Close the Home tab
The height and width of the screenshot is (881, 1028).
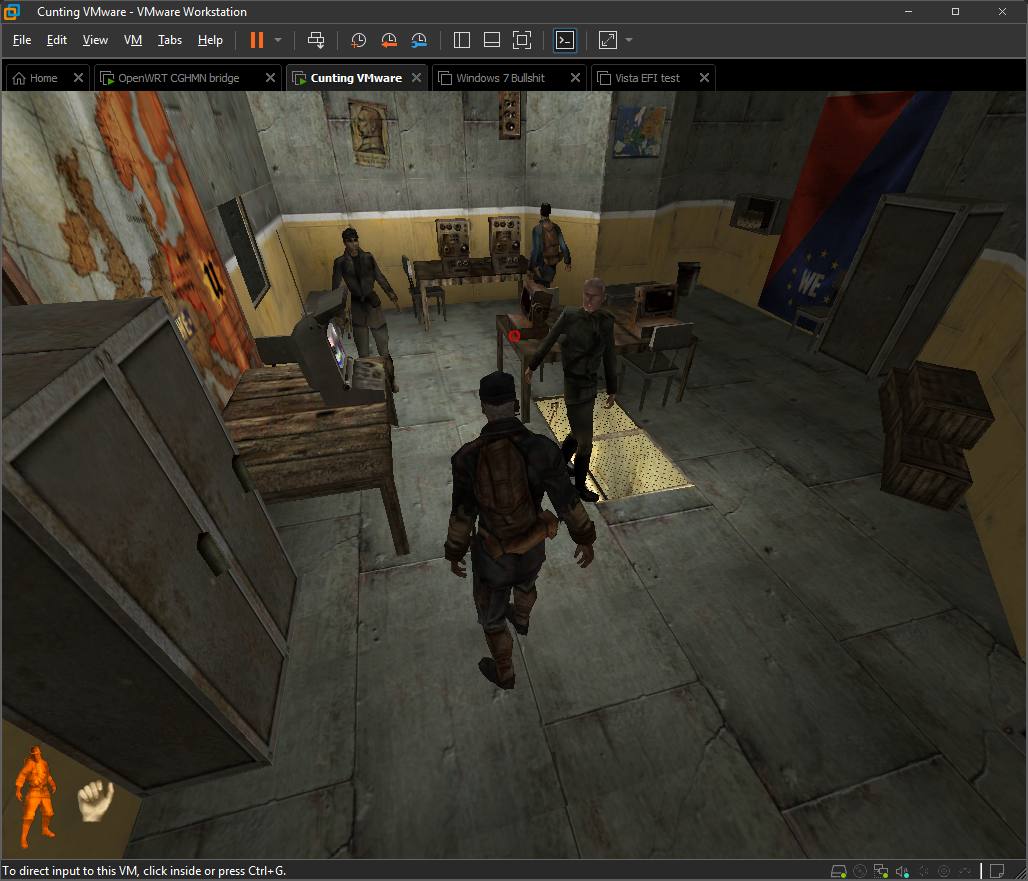click(x=78, y=77)
